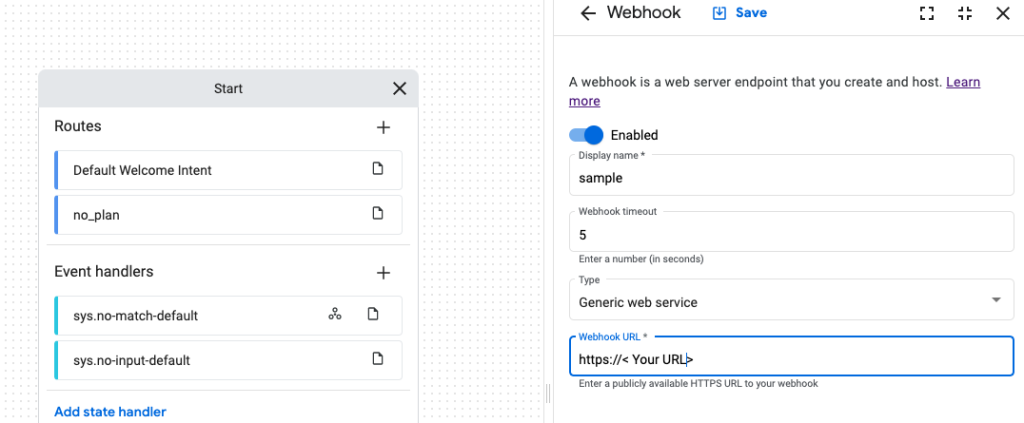Click the Webhook URL input field
This screenshot has width=1024, height=423.
click(x=790, y=359)
